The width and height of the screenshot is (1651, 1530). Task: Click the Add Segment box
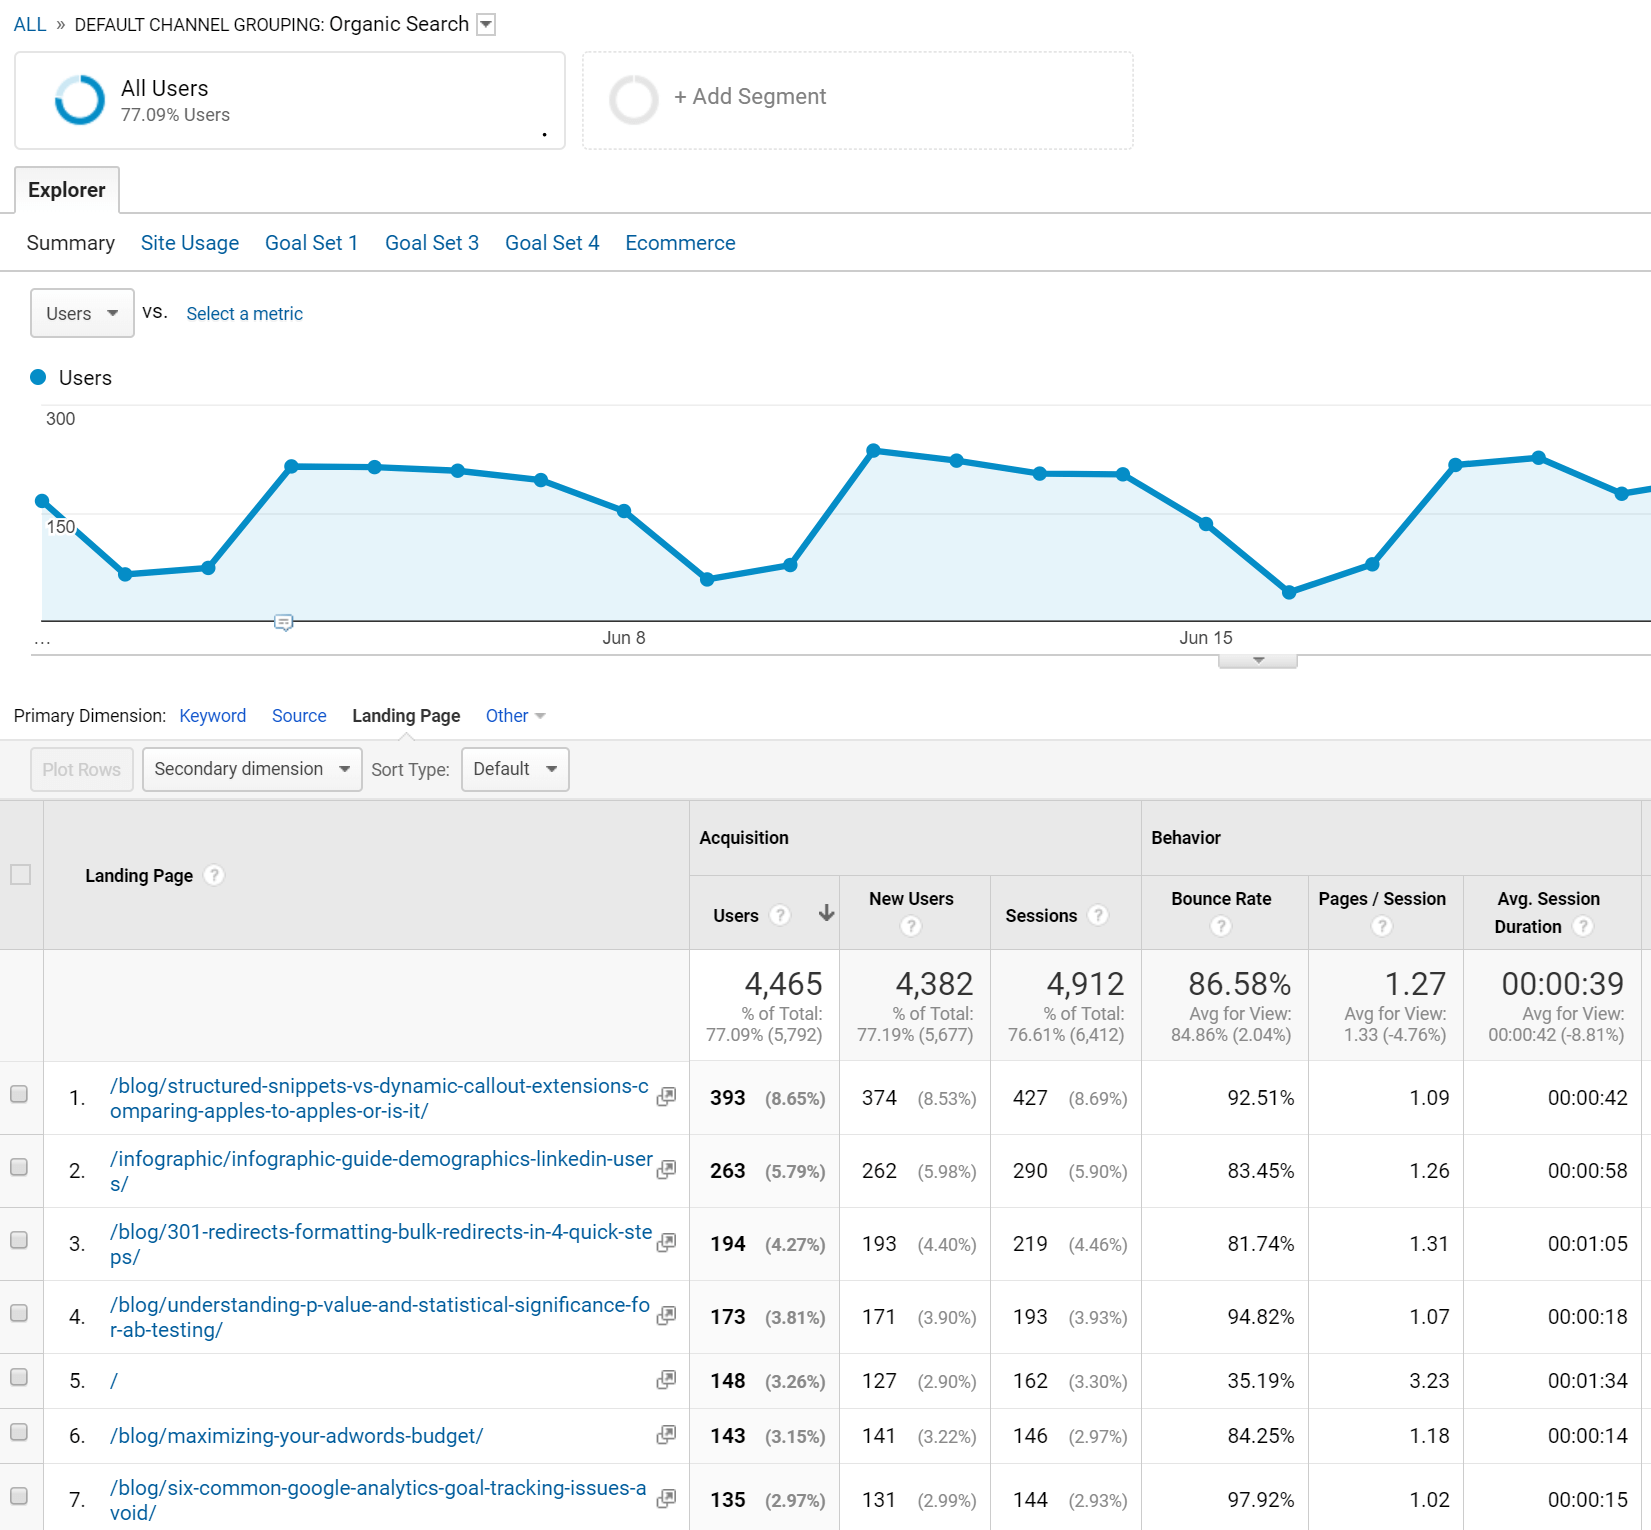857,100
